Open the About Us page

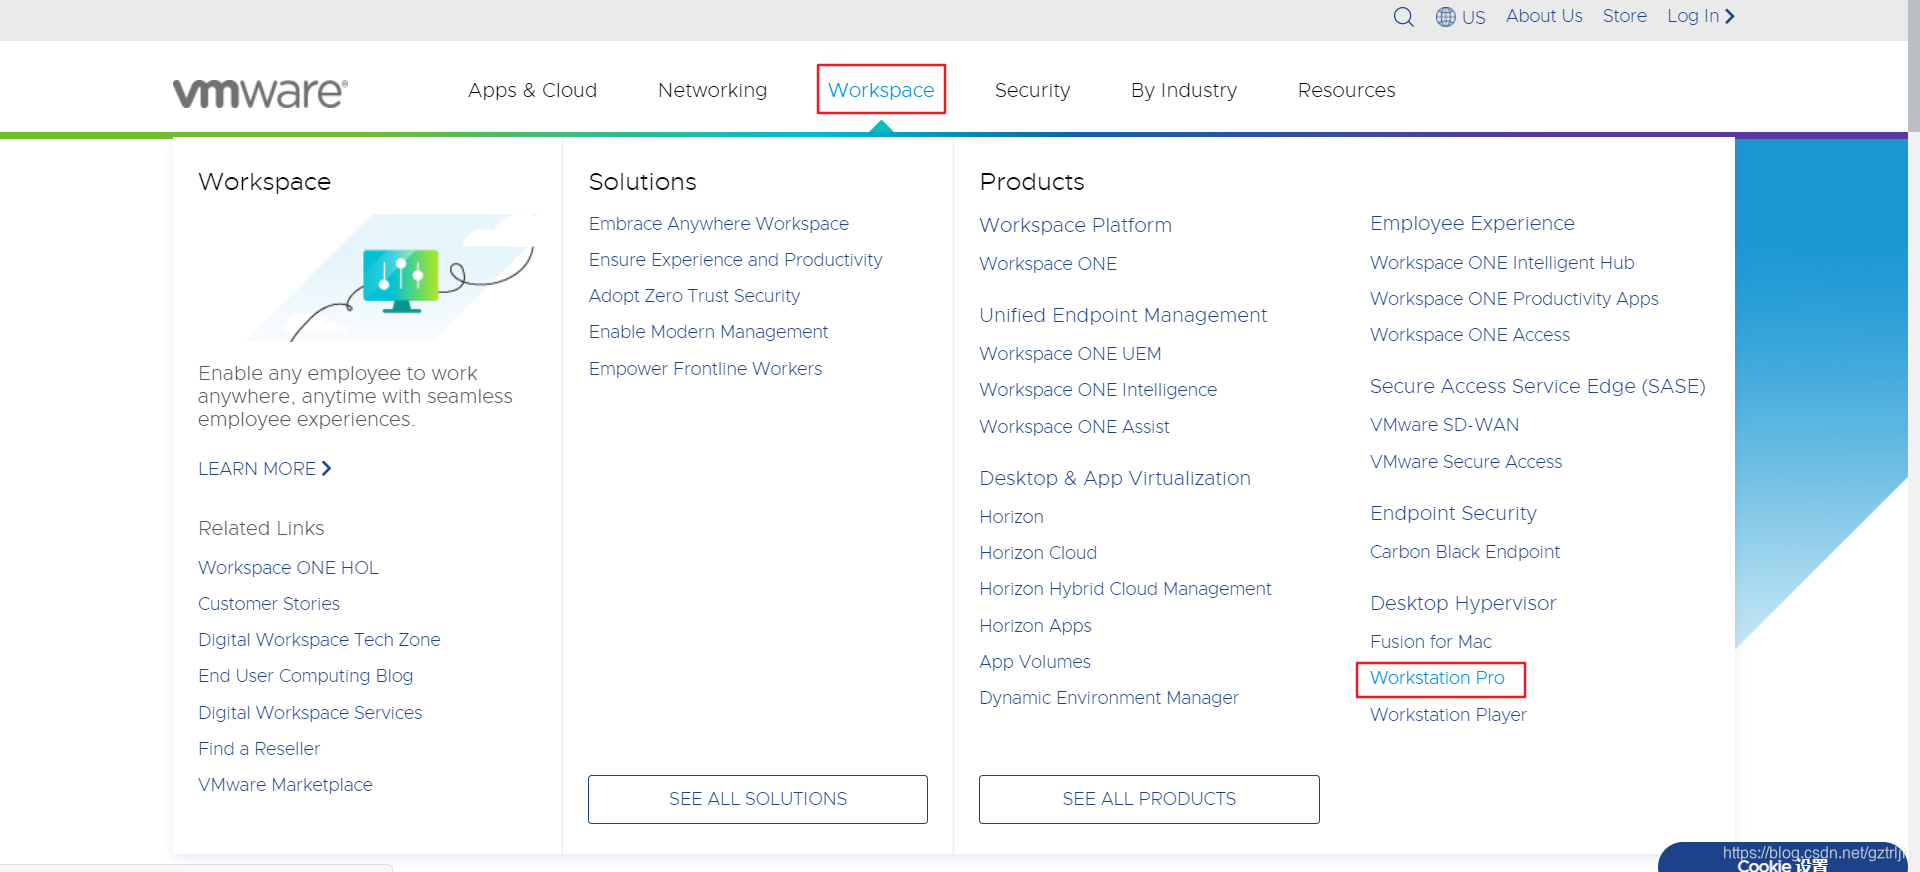tap(1544, 16)
